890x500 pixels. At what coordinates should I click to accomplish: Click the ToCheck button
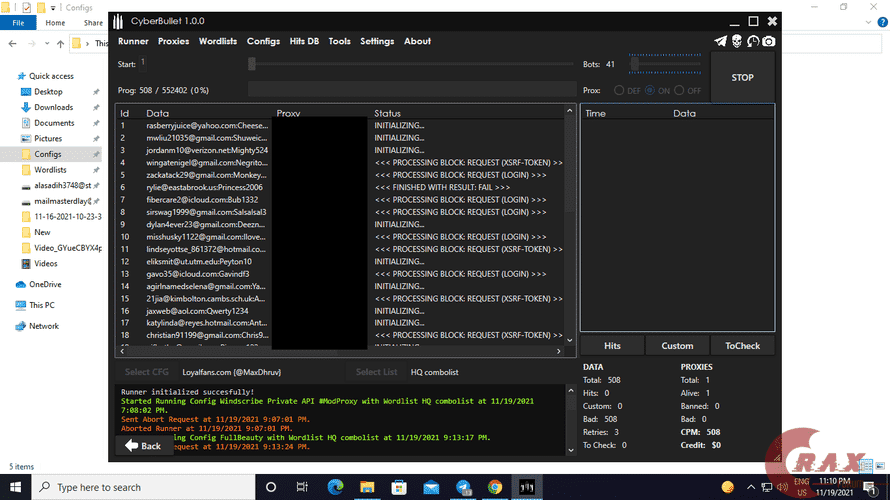pos(742,346)
